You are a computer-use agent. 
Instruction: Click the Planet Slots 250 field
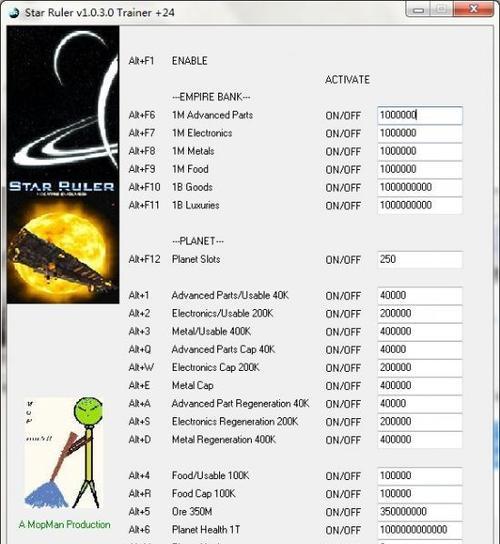click(420, 260)
